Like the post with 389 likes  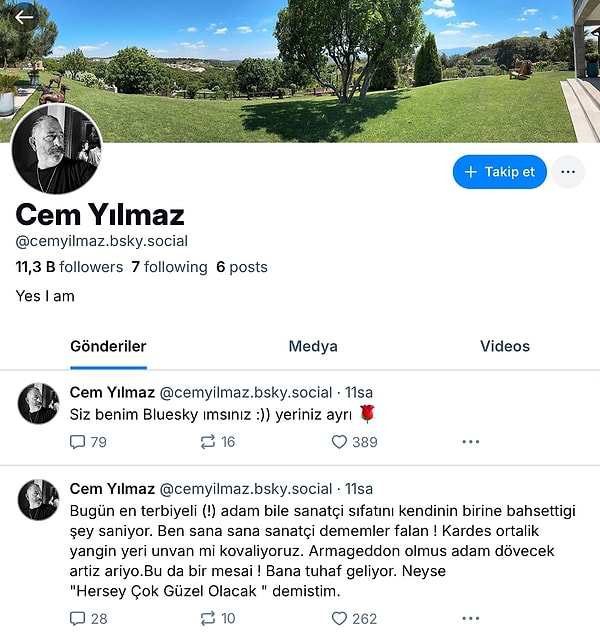tap(339, 442)
